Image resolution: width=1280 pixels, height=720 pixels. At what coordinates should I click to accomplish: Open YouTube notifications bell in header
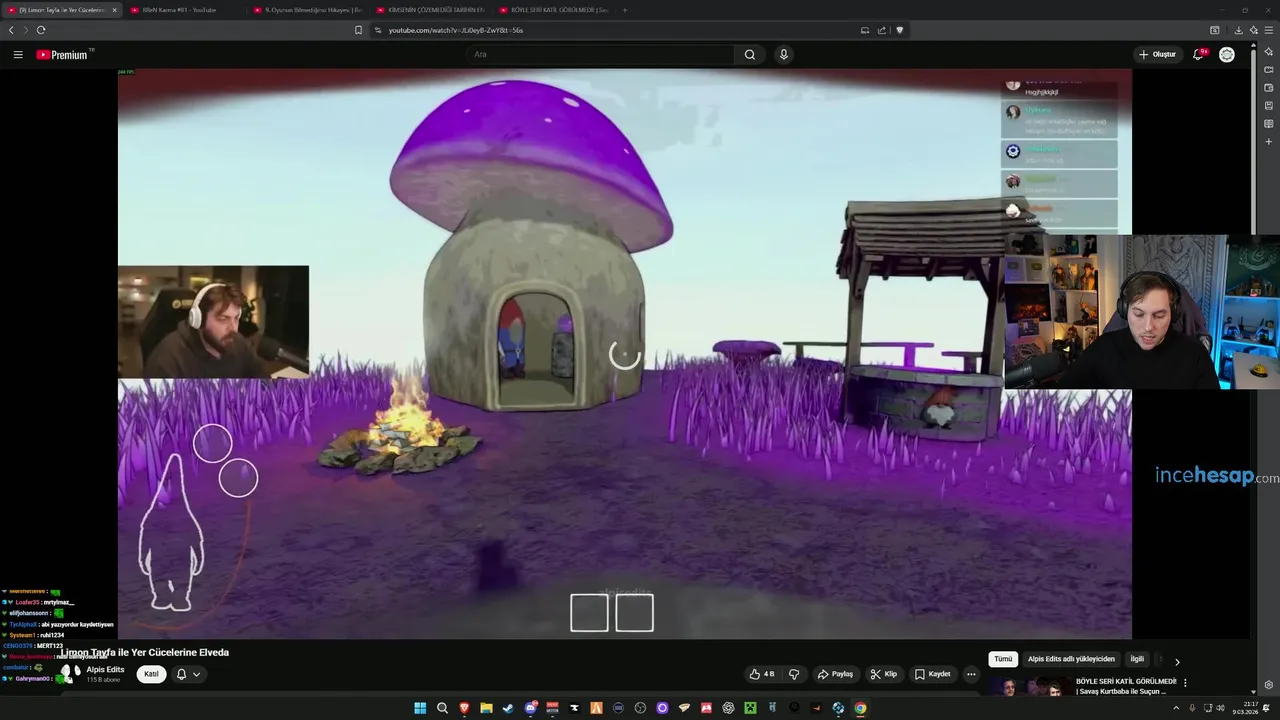[1198, 55]
